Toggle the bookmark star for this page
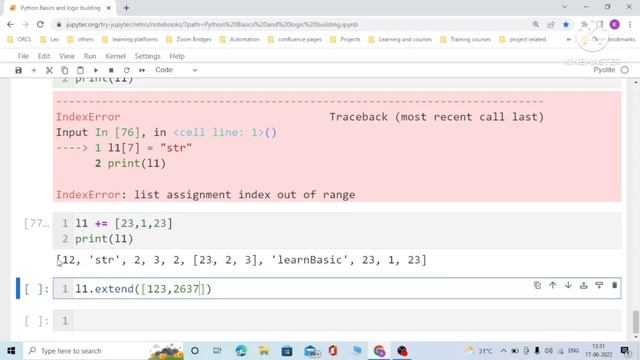This screenshot has height=360, width=640. coord(566,24)
